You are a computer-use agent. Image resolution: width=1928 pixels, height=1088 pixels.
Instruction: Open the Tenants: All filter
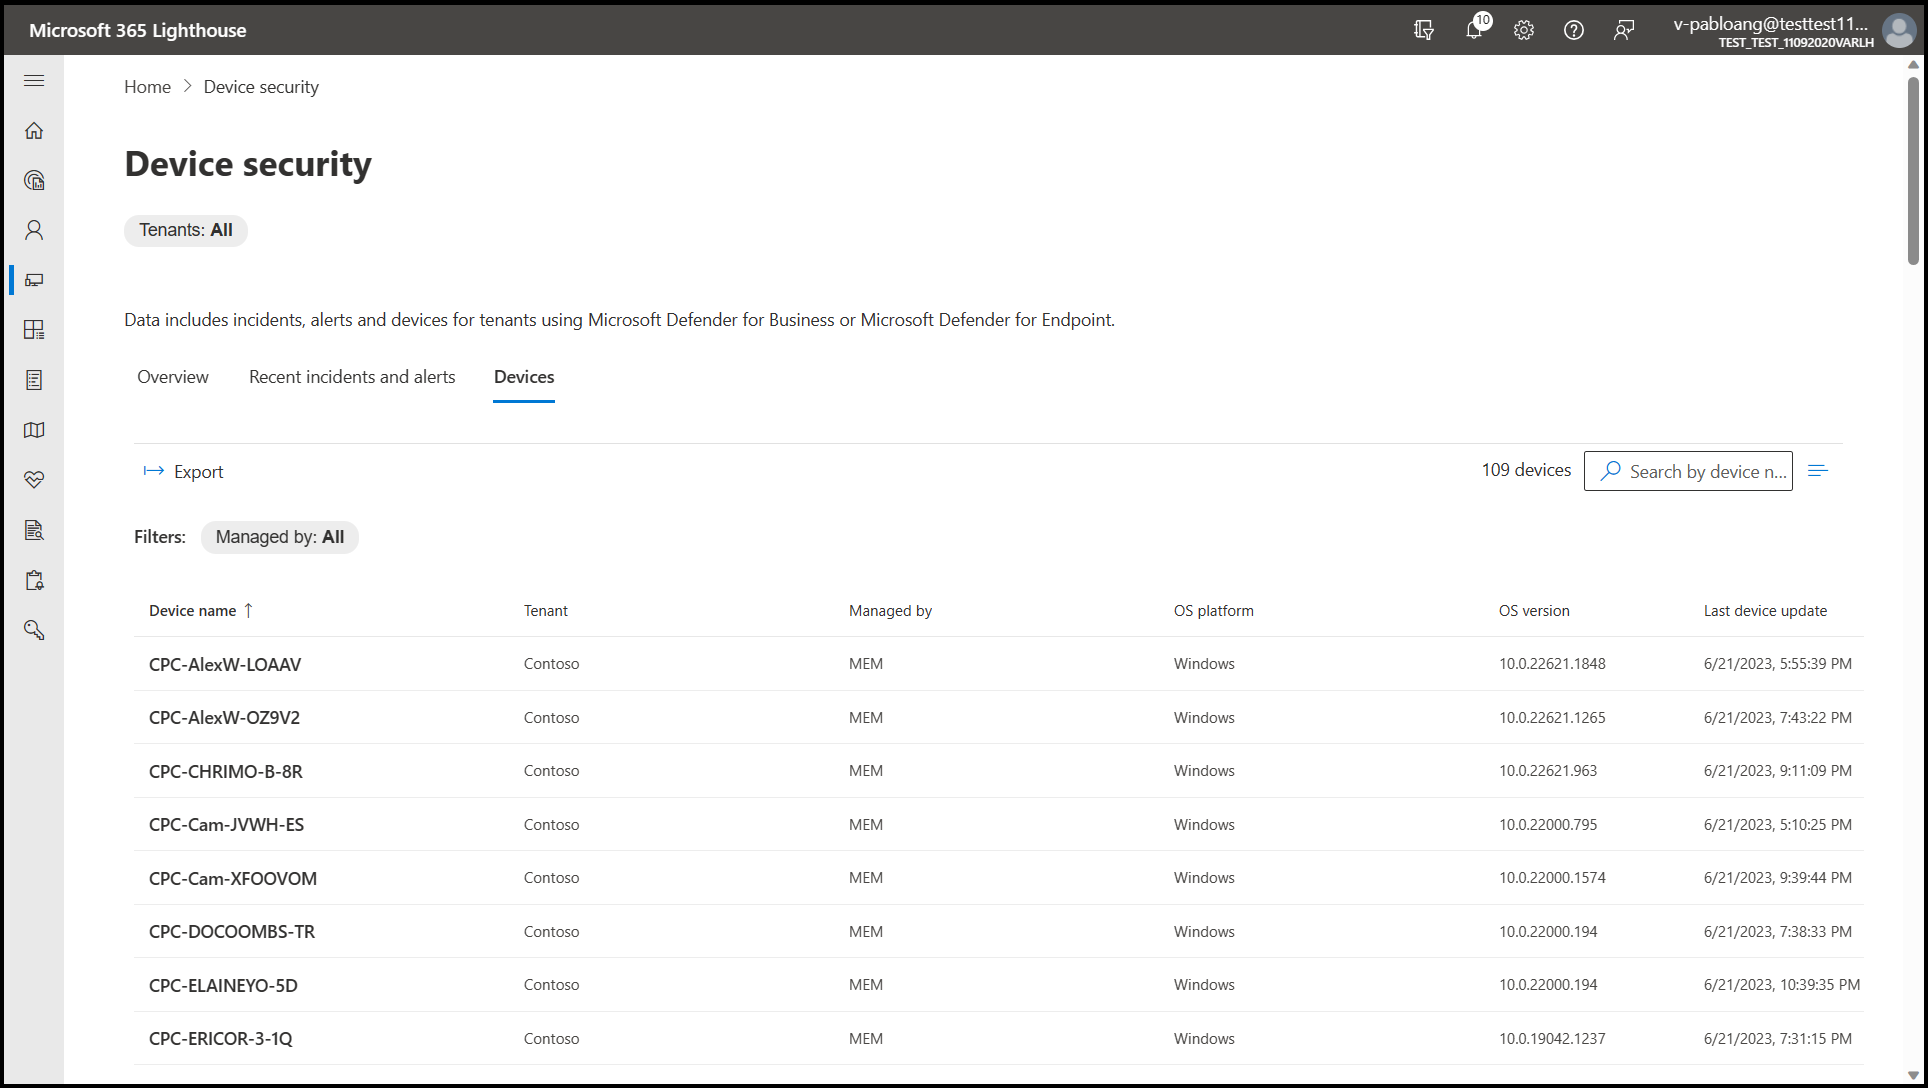pyautogui.click(x=186, y=230)
